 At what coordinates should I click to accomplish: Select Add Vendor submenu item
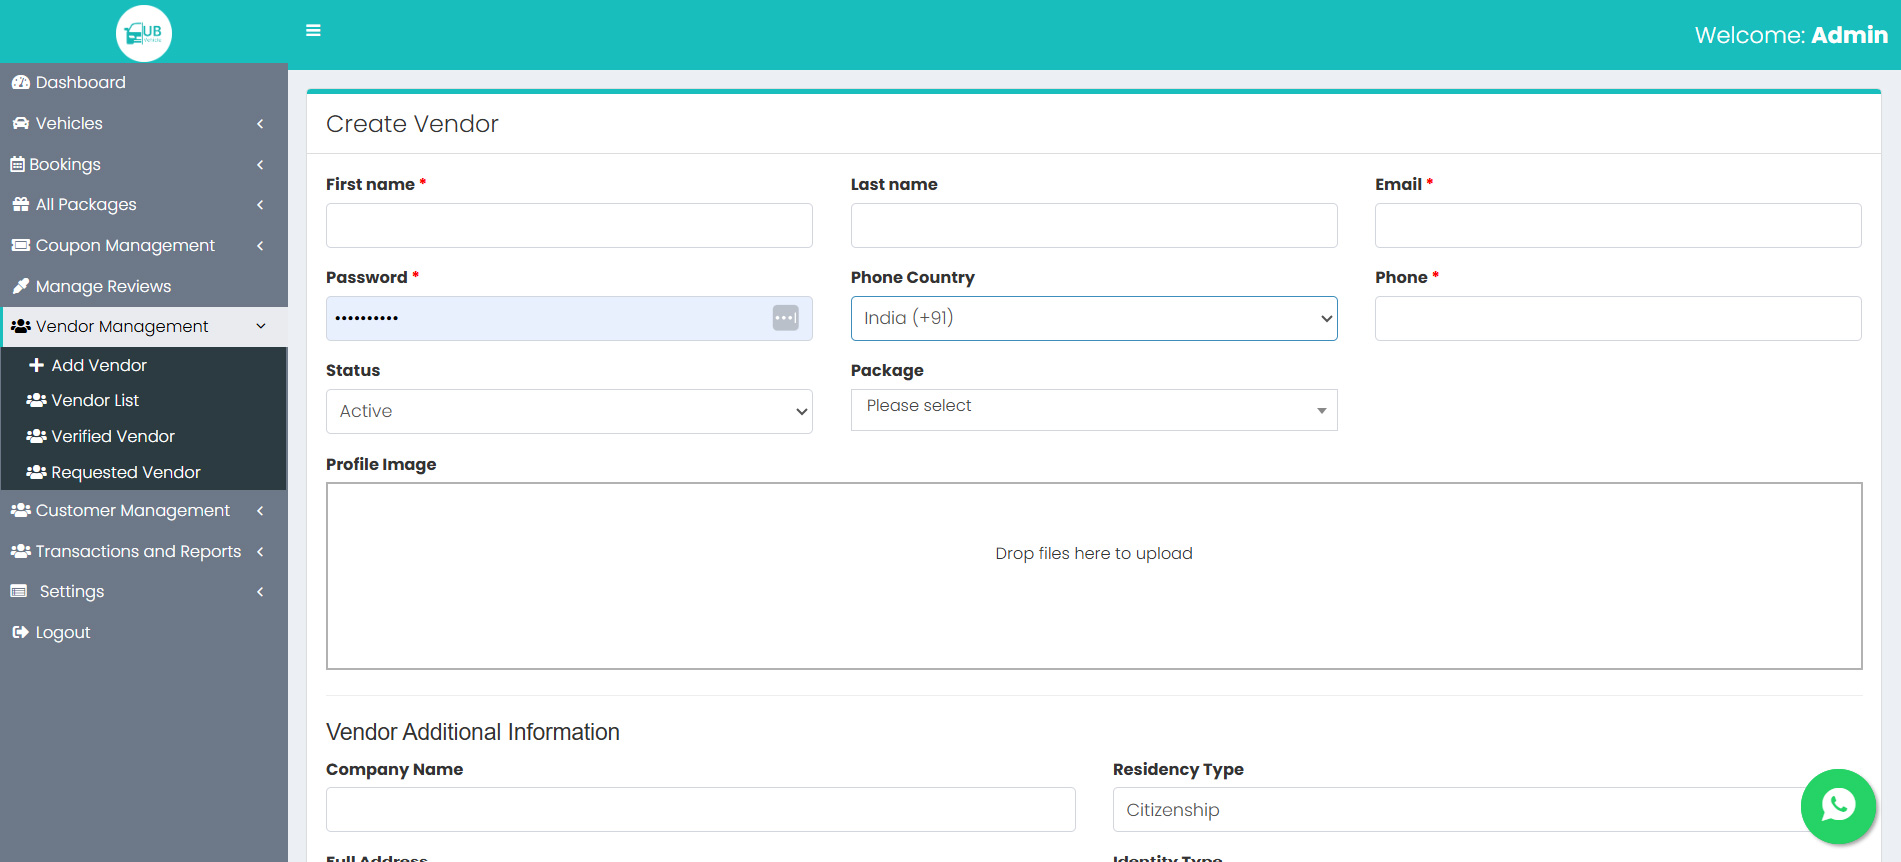pos(144,365)
